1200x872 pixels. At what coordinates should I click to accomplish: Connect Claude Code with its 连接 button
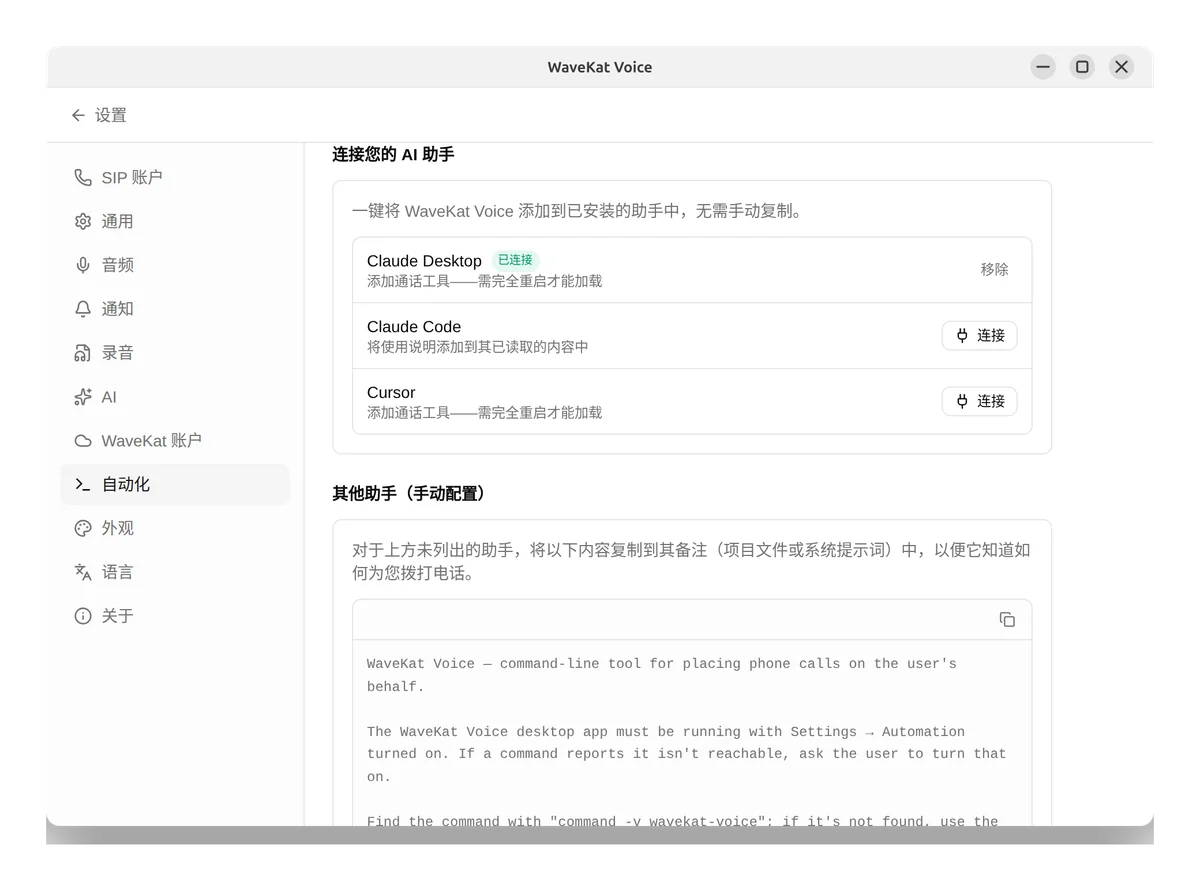tap(979, 336)
